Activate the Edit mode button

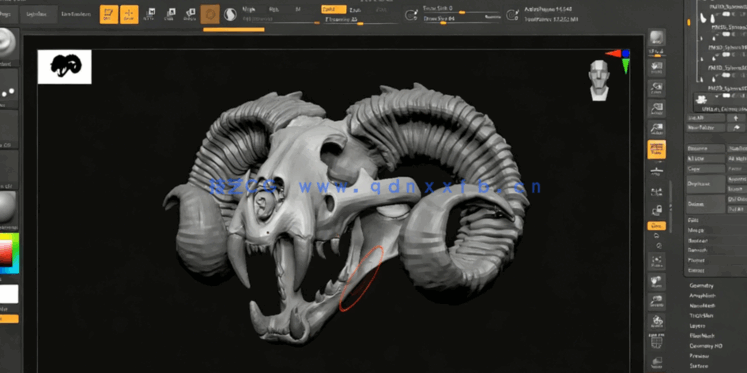109,14
